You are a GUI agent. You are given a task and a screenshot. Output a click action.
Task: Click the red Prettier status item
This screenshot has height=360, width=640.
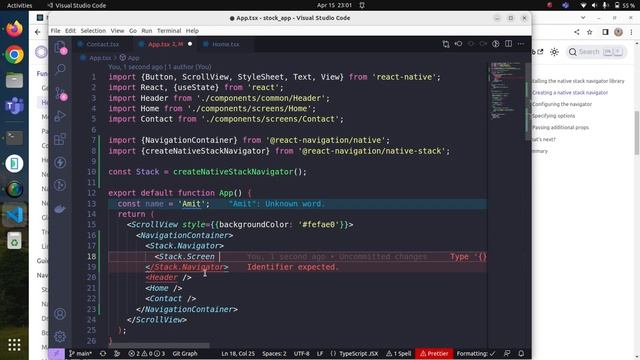(434, 353)
